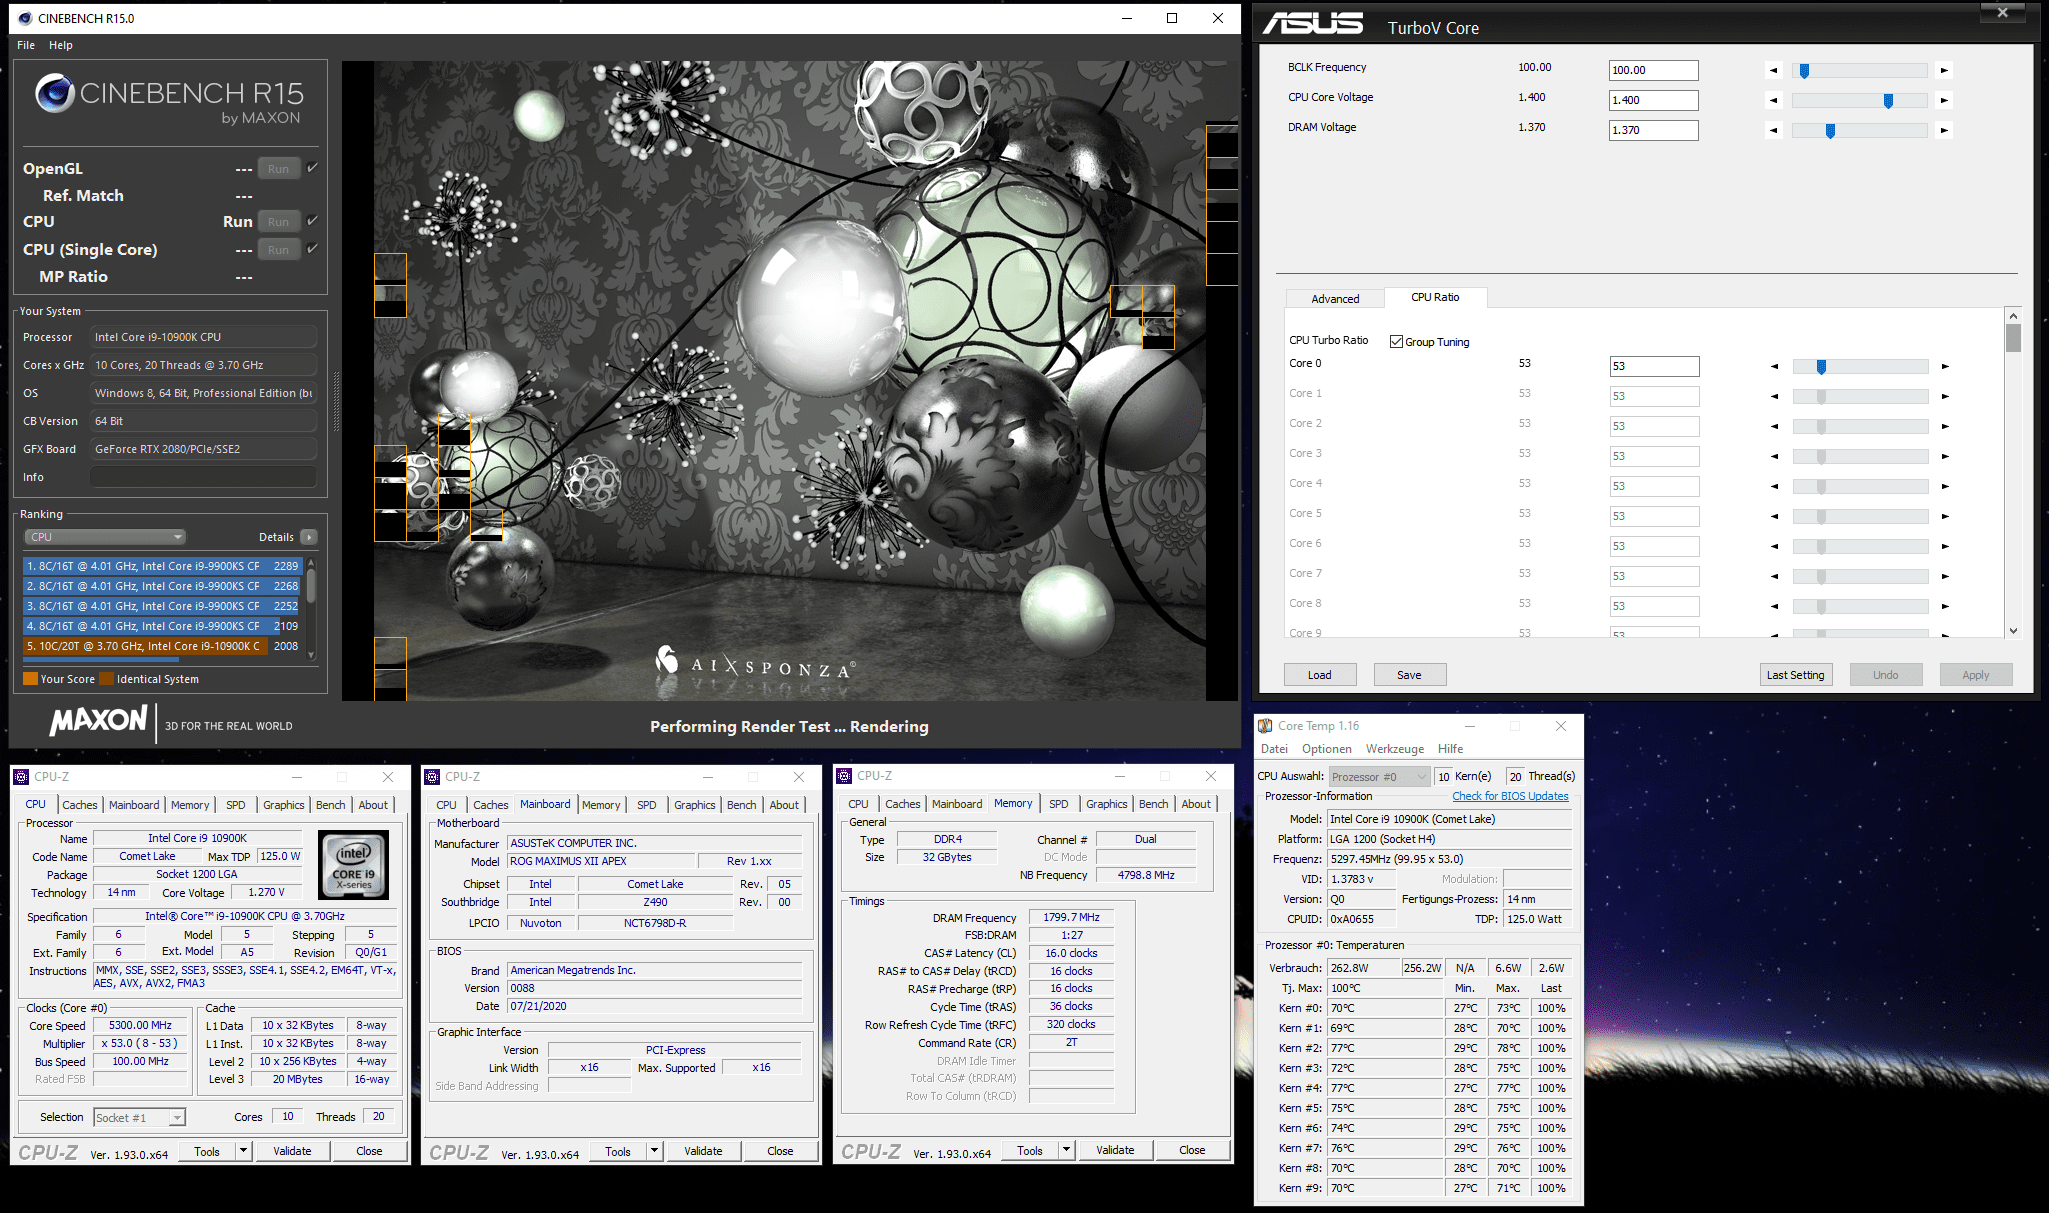Increase CPU Core Voltage with right arrow
The image size is (2049, 1213).
1944,100
